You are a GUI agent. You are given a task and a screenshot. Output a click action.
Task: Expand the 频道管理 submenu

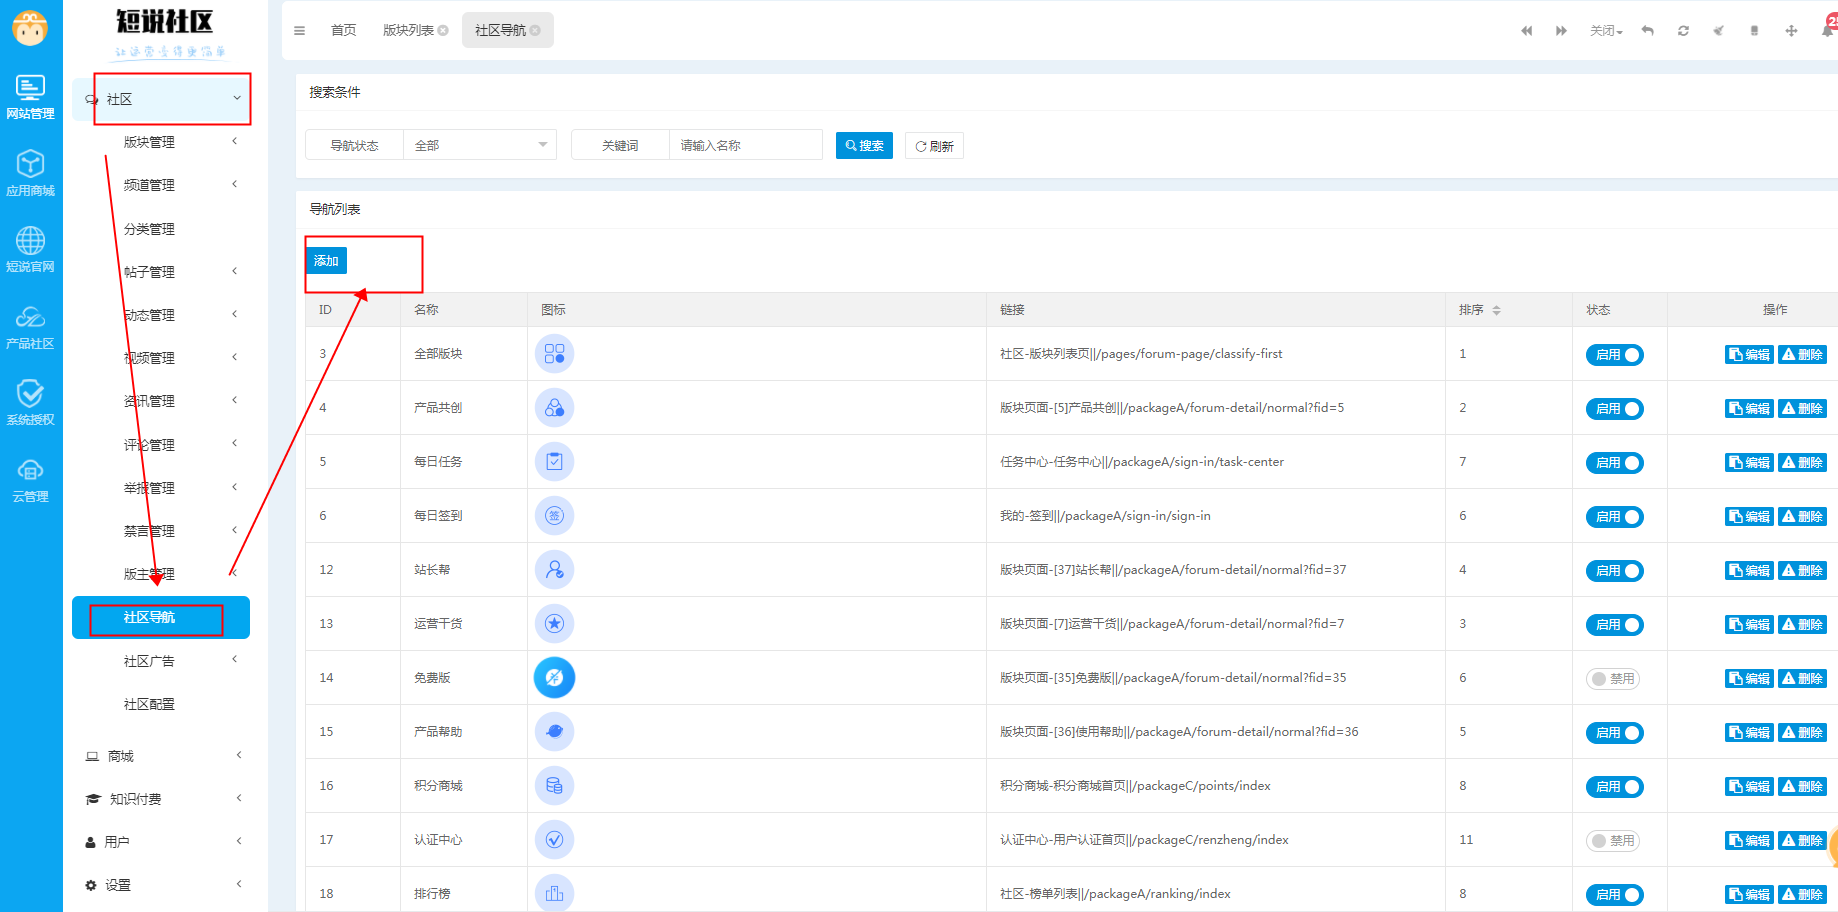(x=161, y=185)
